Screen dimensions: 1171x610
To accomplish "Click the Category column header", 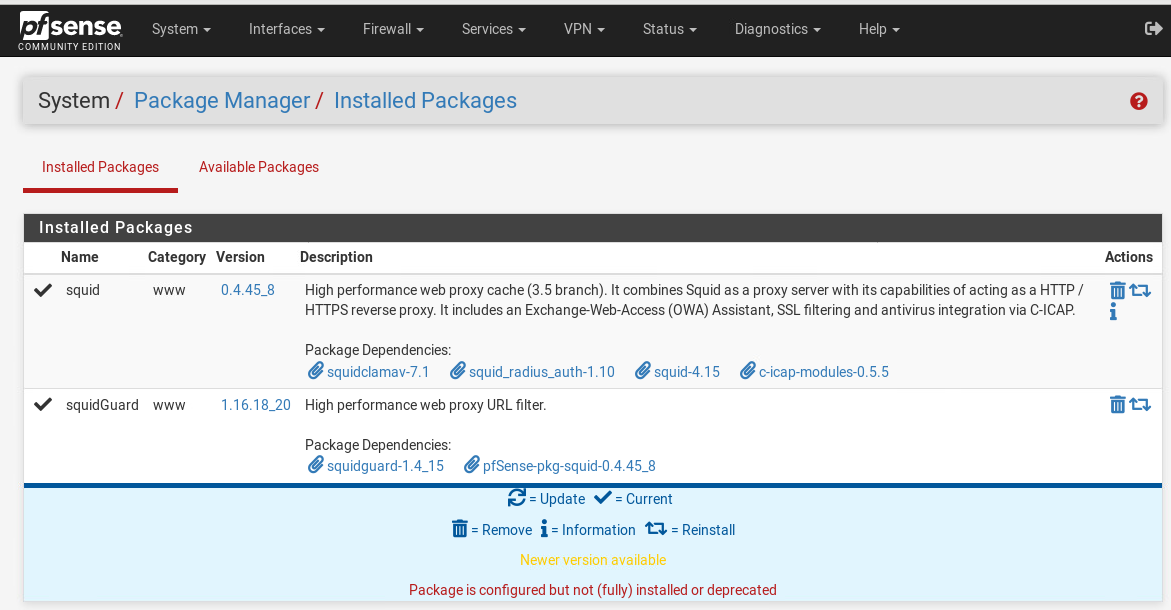I will pos(177,257).
